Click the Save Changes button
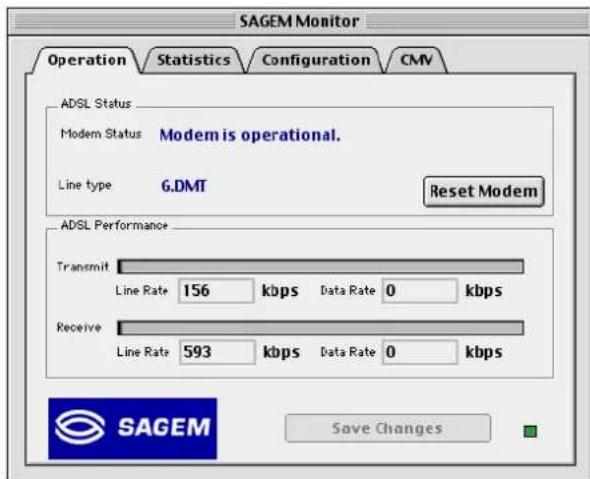590x479 pixels. click(388, 428)
